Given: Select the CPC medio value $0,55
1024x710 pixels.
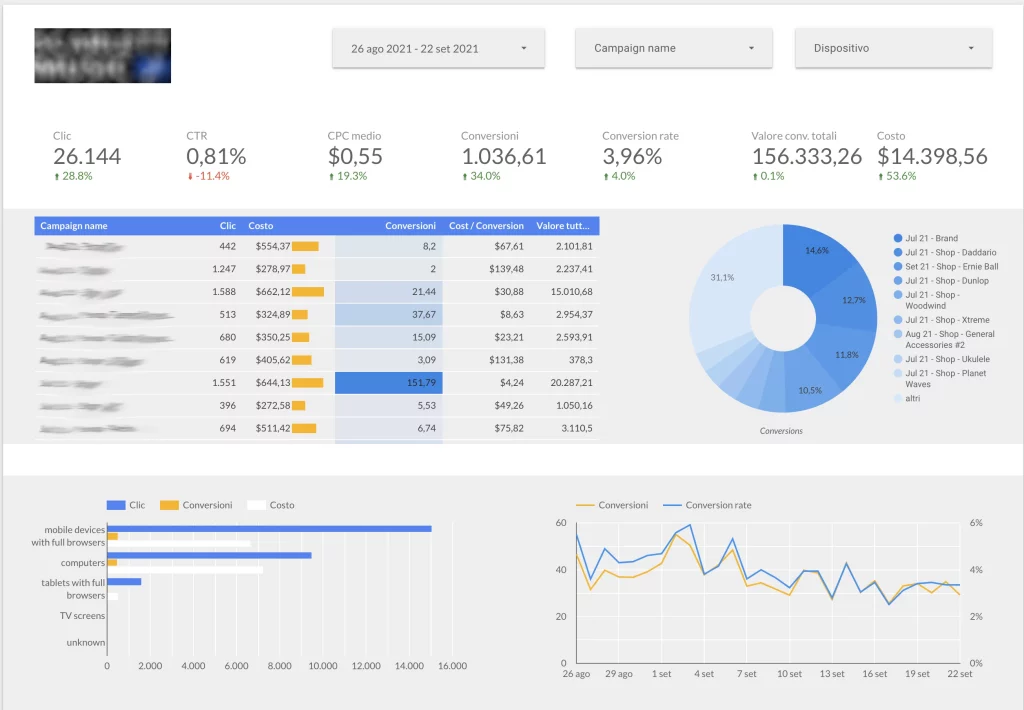Looking at the screenshot, I should [x=355, y=156].
